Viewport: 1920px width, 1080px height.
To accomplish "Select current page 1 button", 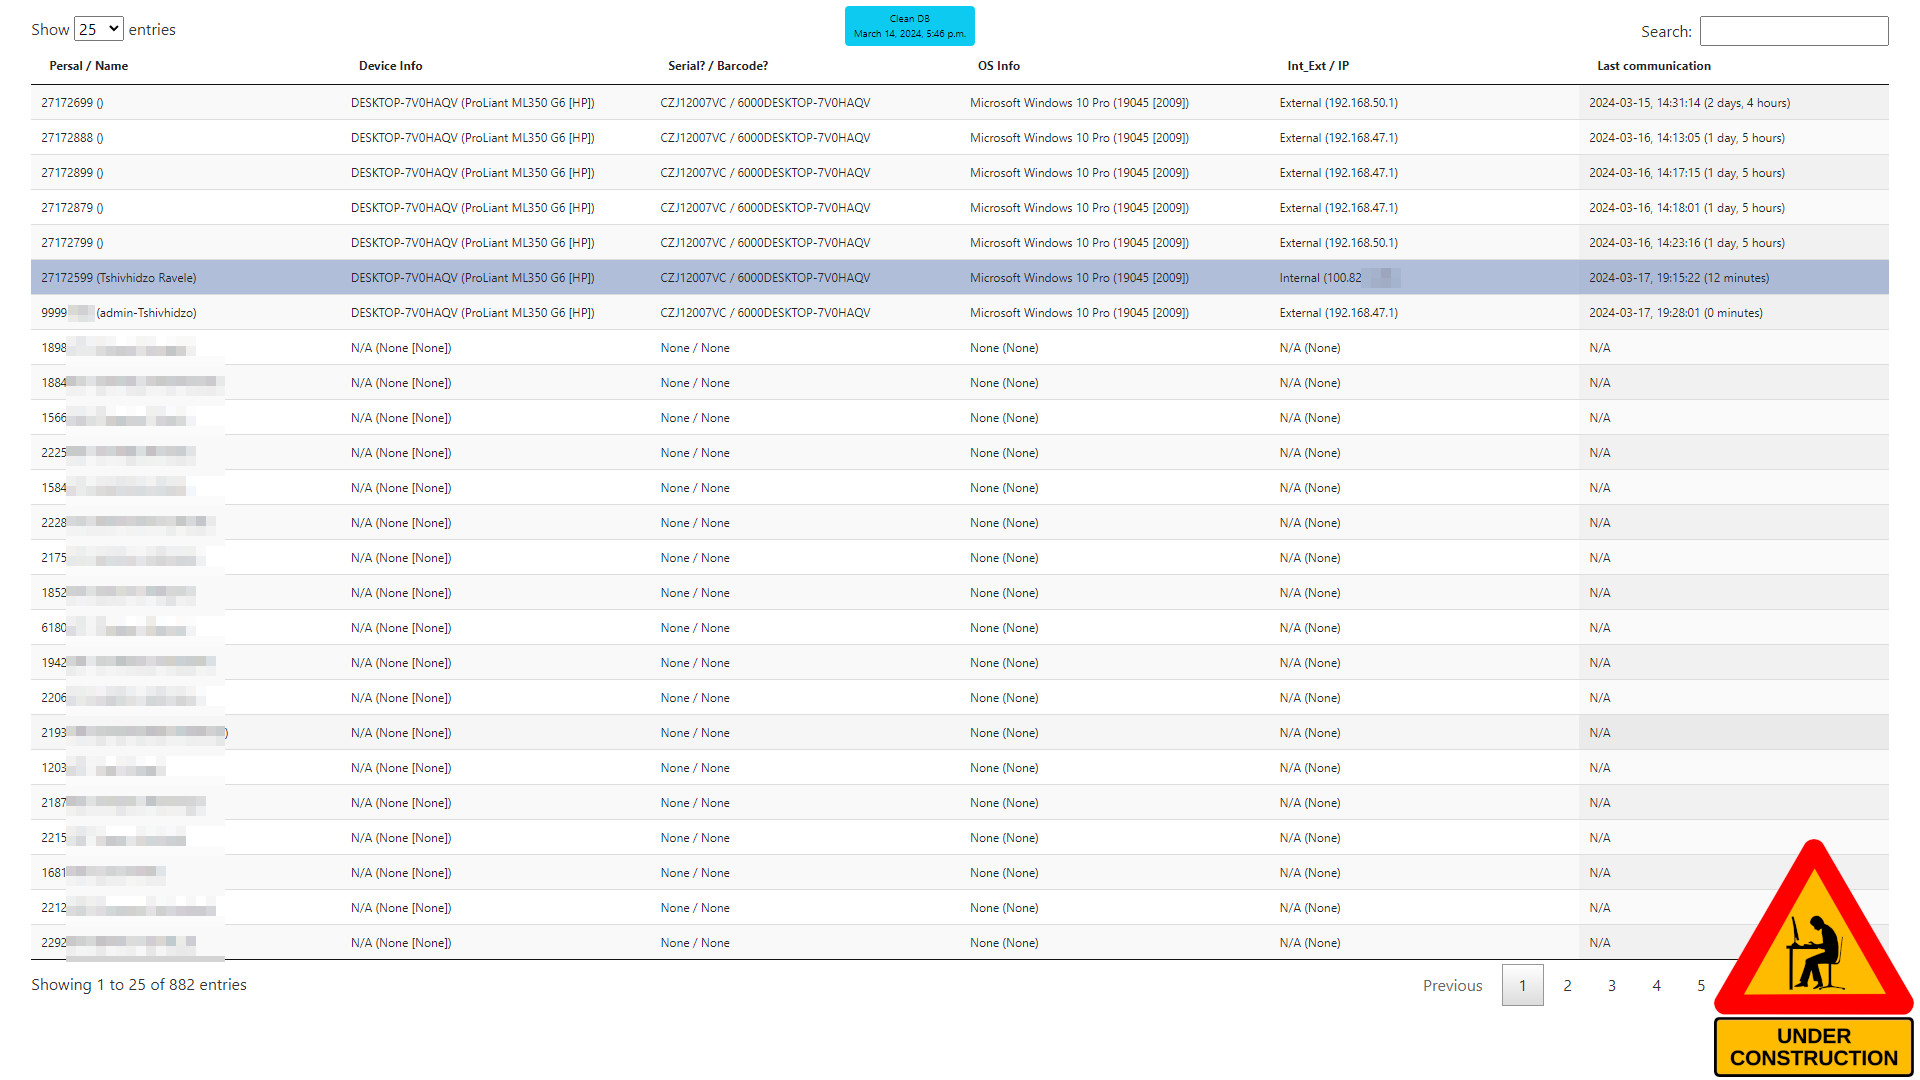I will tap(1522, 985).
